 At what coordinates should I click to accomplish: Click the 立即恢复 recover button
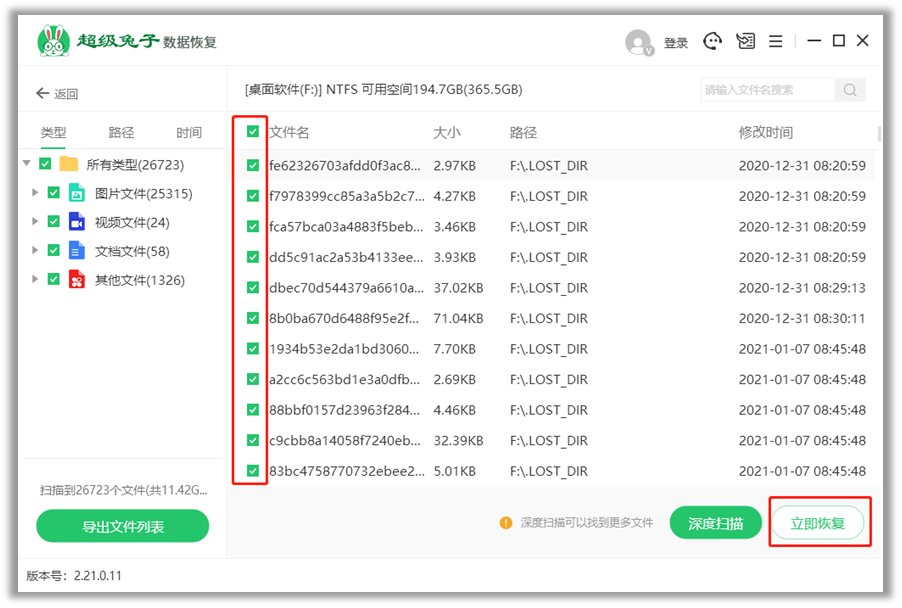point(817,523)
